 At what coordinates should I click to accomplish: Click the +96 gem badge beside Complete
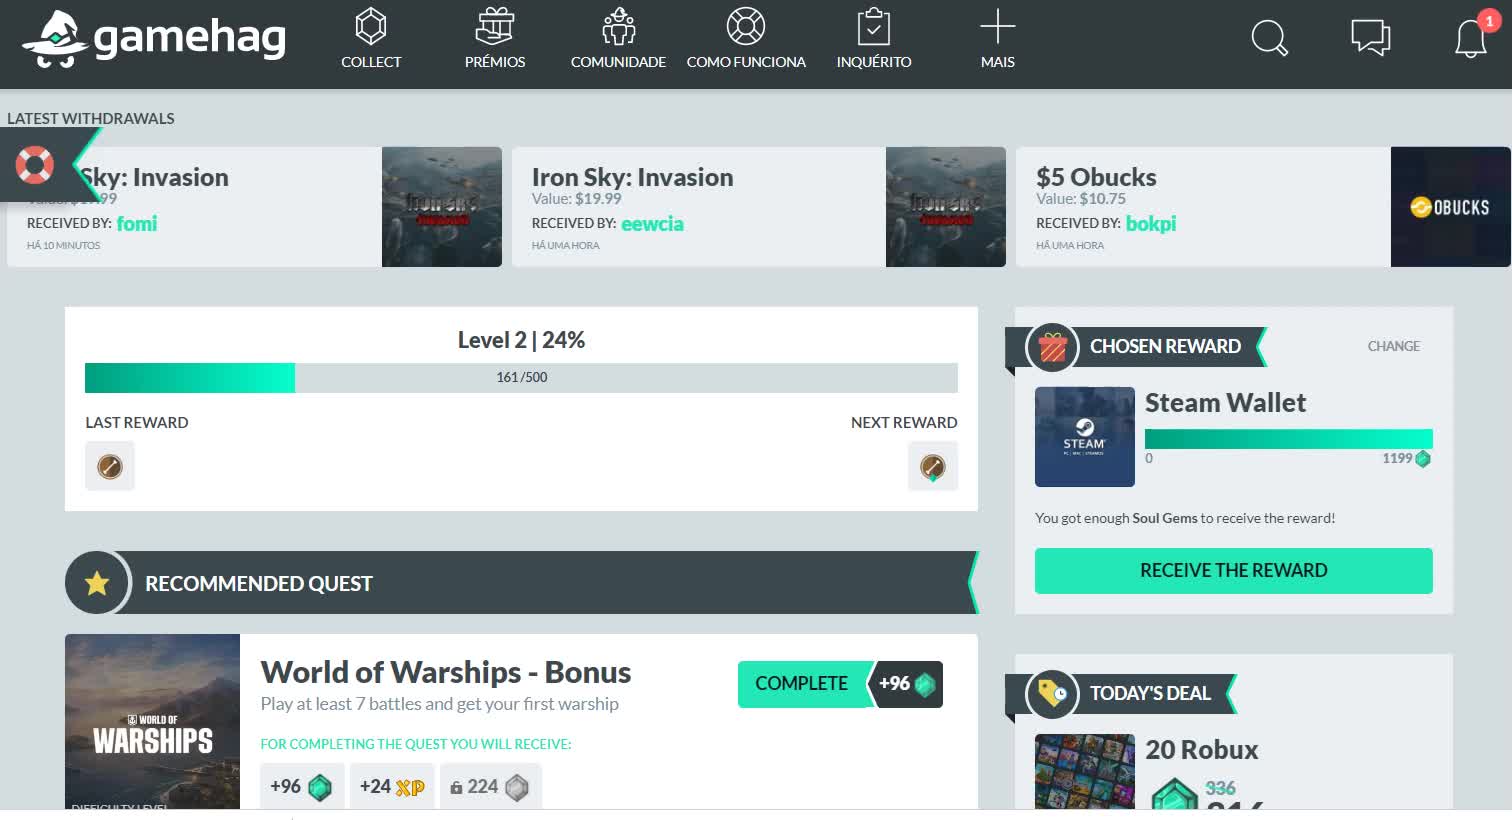pos(908,684)
